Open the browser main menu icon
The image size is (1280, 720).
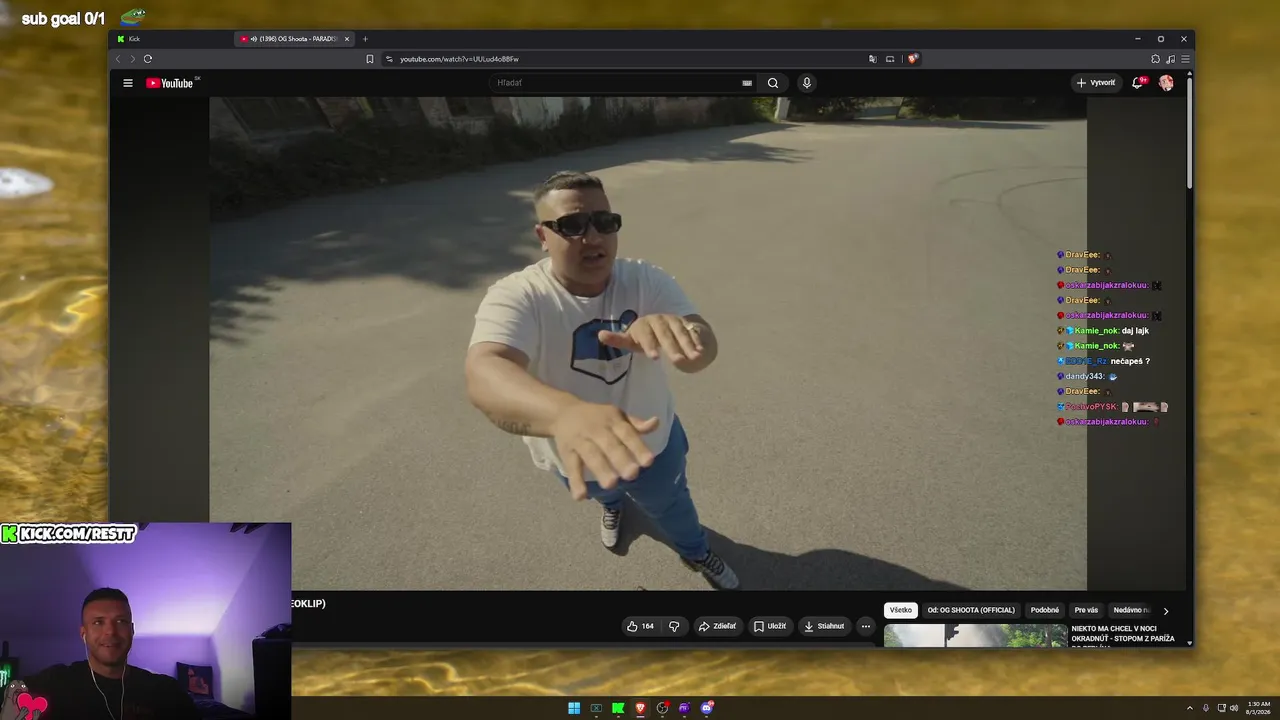point(1186,59)
